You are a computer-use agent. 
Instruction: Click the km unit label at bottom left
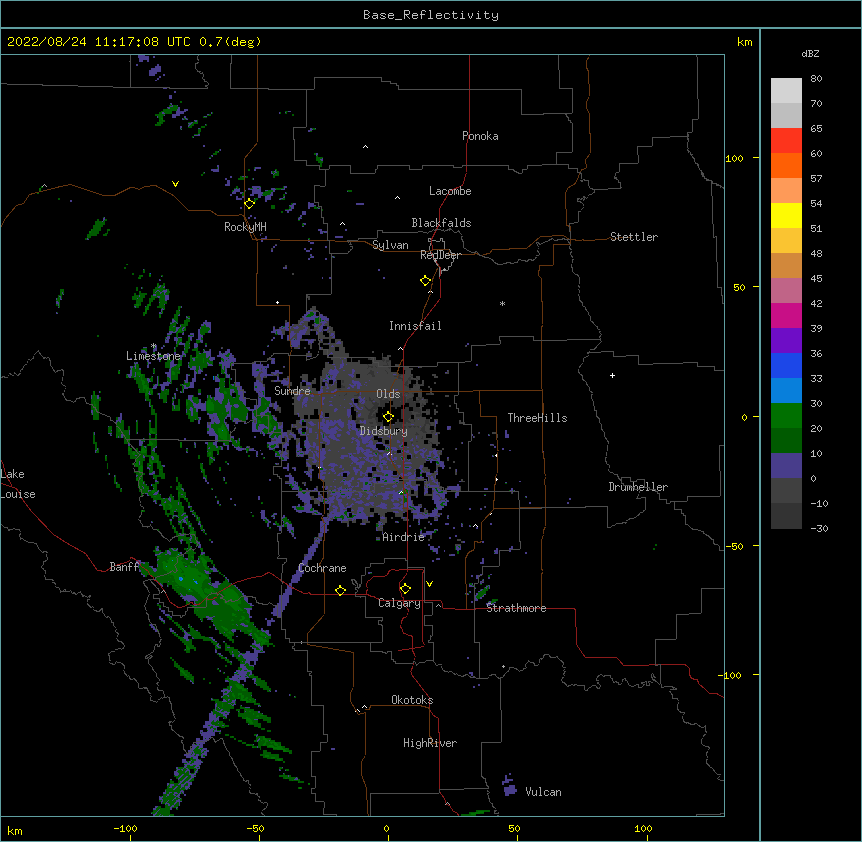coord(15,830)
